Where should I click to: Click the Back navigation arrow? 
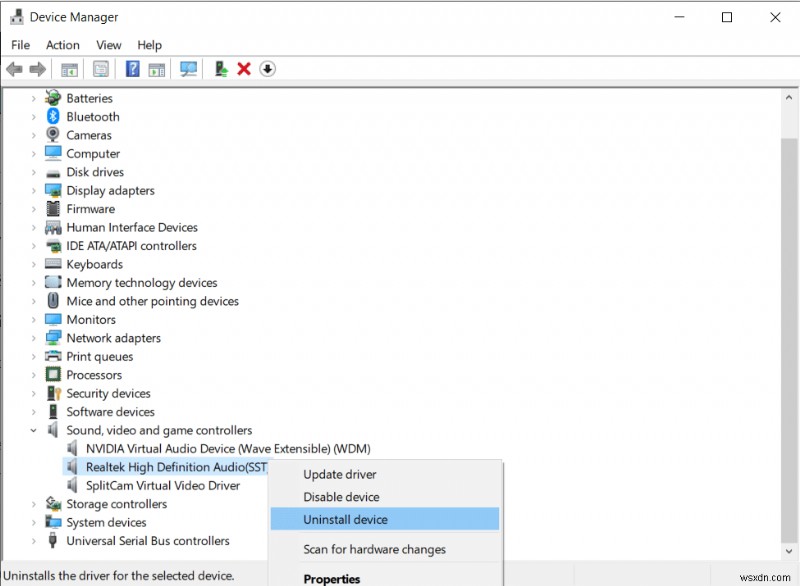click(x=13, y=68)
